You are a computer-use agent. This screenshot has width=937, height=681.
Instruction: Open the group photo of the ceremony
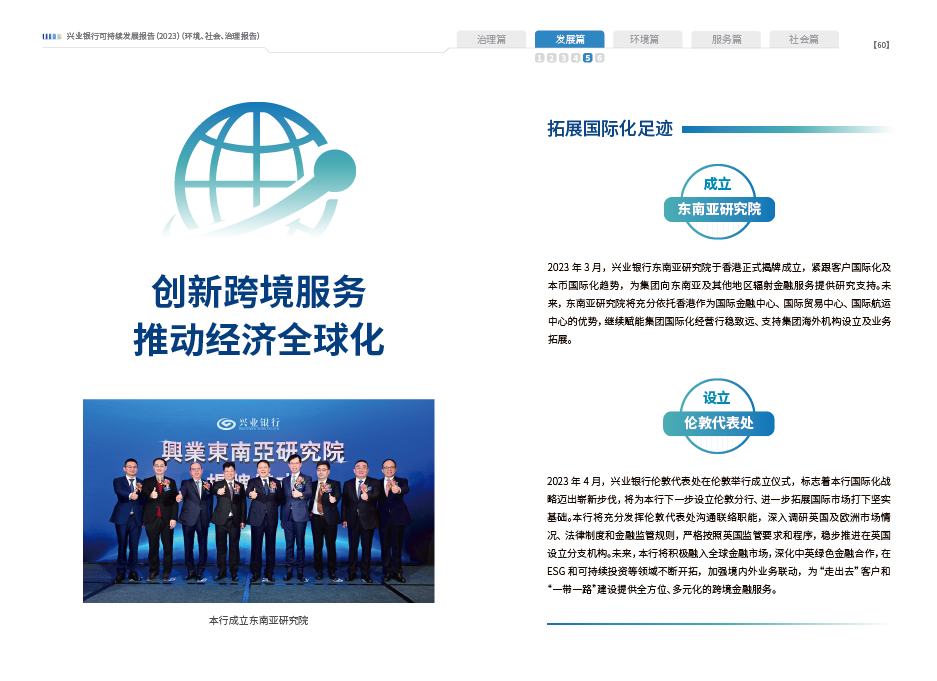pyautogui.click(x=258, y=500)
